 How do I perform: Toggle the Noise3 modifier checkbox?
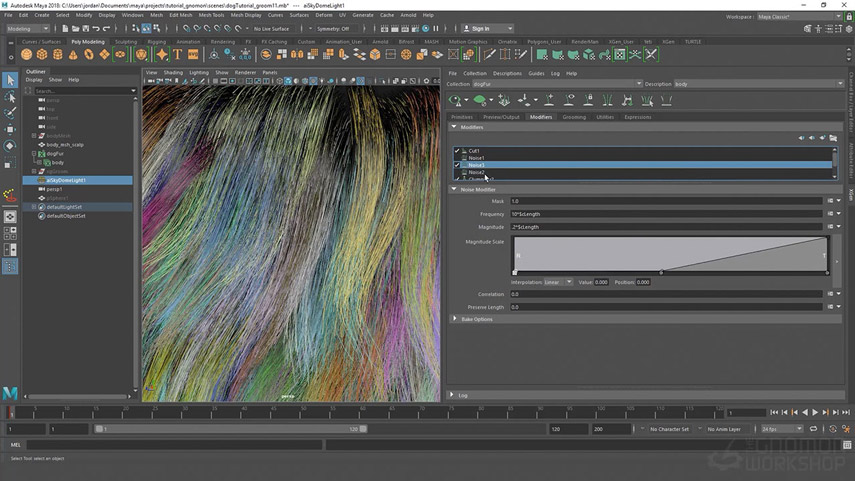[x=457, y=165]
